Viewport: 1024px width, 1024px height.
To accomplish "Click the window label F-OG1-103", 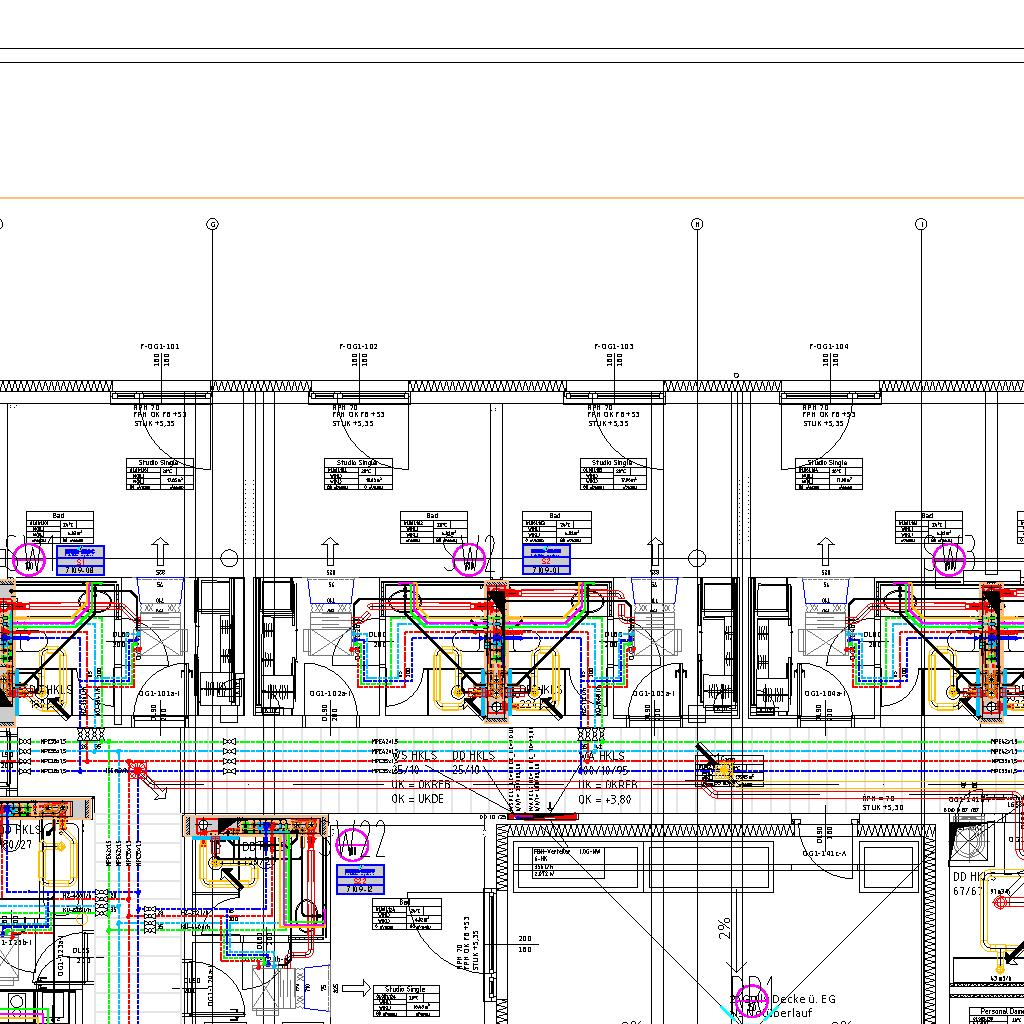I will [x=613, y=347].
